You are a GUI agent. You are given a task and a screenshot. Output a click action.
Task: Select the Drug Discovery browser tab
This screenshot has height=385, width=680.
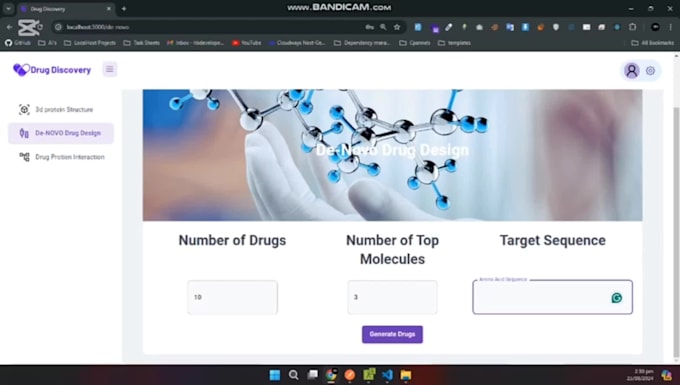click(x=66, y=9)
